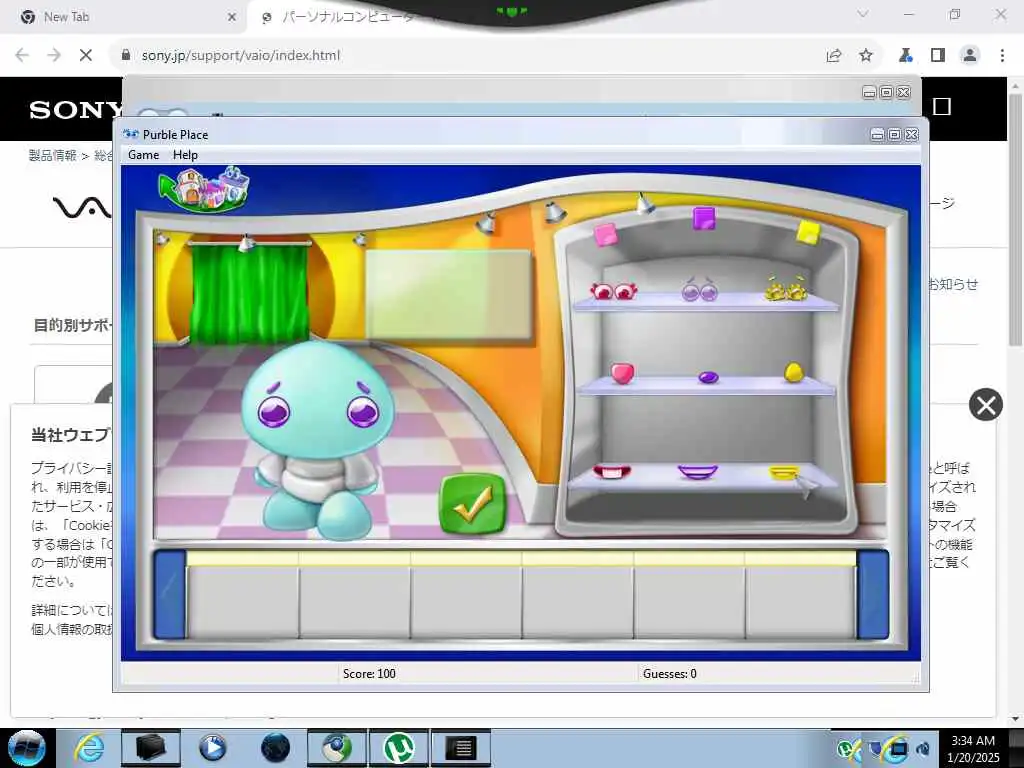Viewport: 1024px width, 768px height.
Task: Select the purple nose on the middle shelf
Action: 708,377
